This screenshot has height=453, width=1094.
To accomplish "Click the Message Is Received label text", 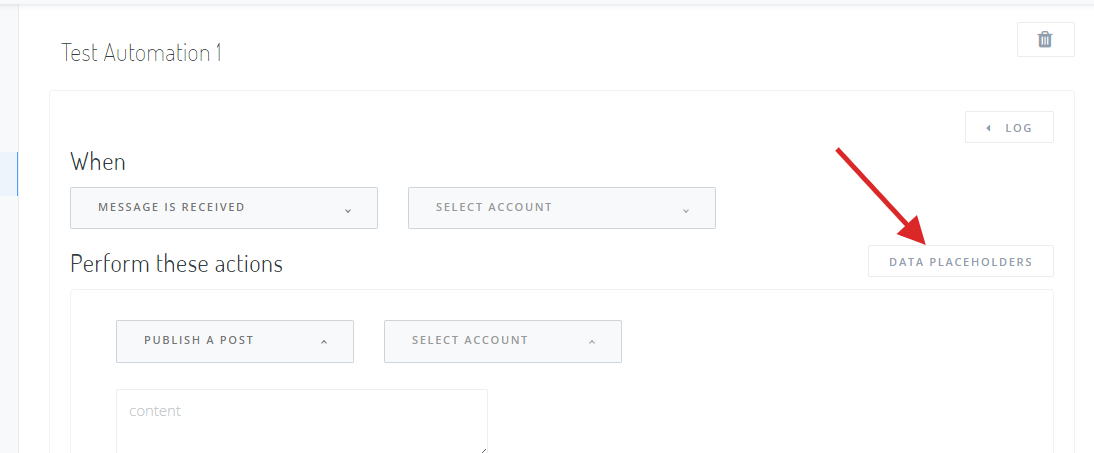I will (x=171, y=208).
